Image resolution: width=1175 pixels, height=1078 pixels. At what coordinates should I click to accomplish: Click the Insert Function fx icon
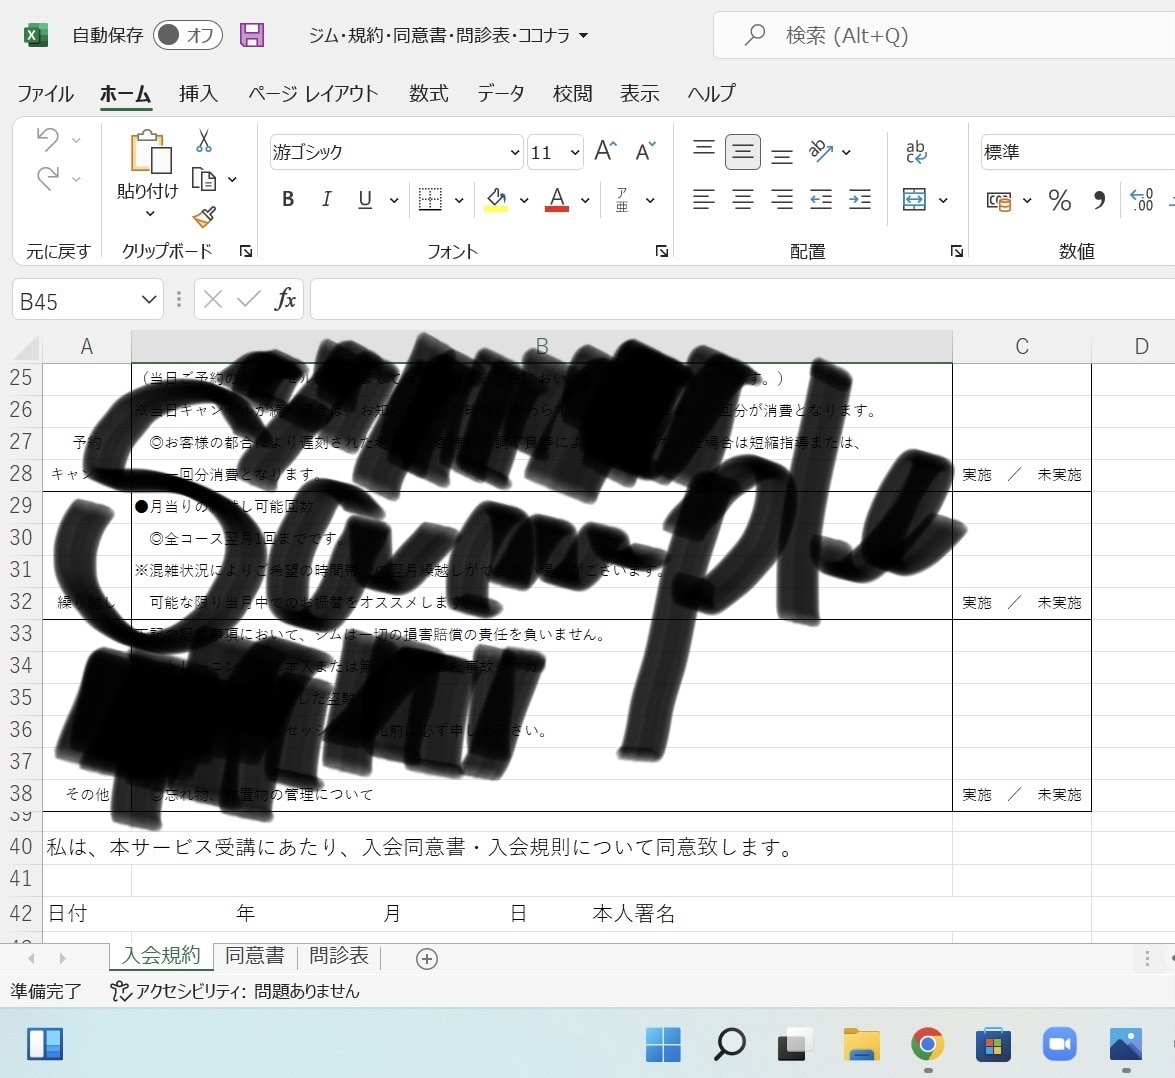285,299
